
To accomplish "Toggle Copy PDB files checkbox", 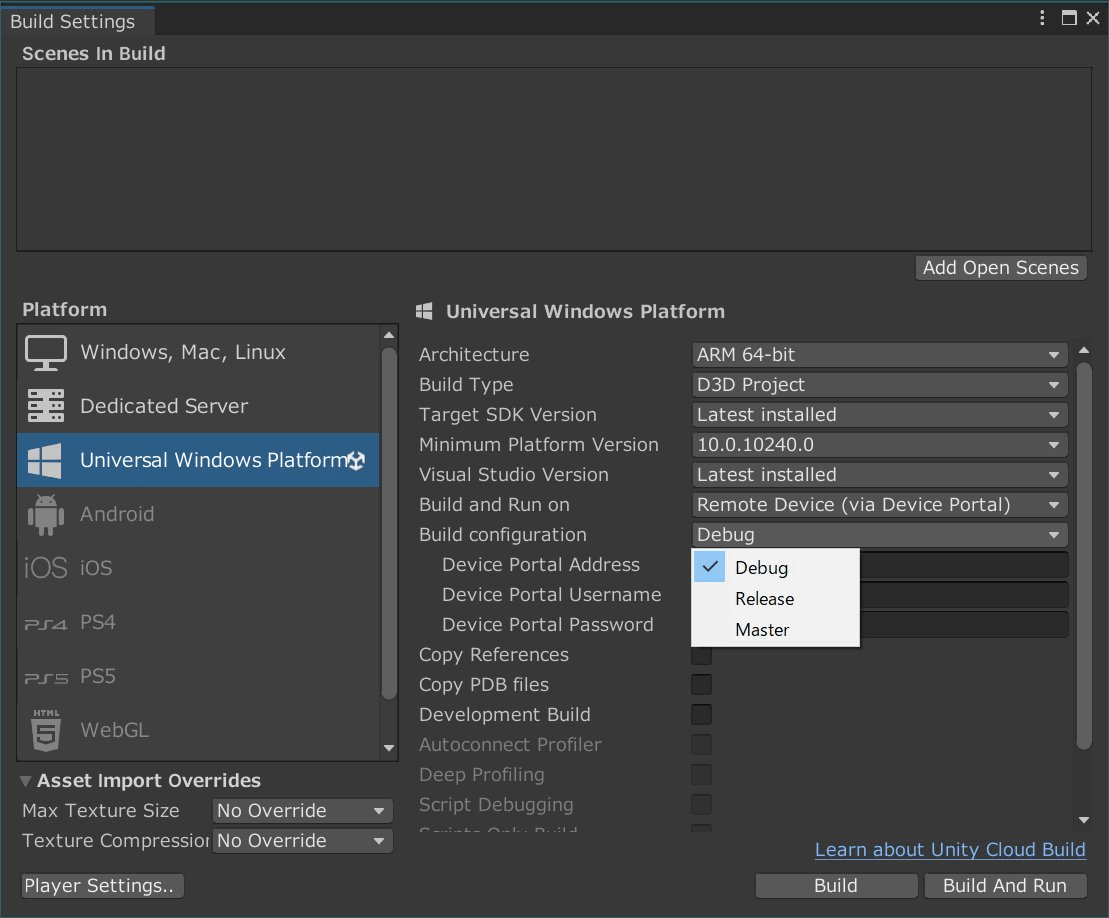I will coord(702,685).
